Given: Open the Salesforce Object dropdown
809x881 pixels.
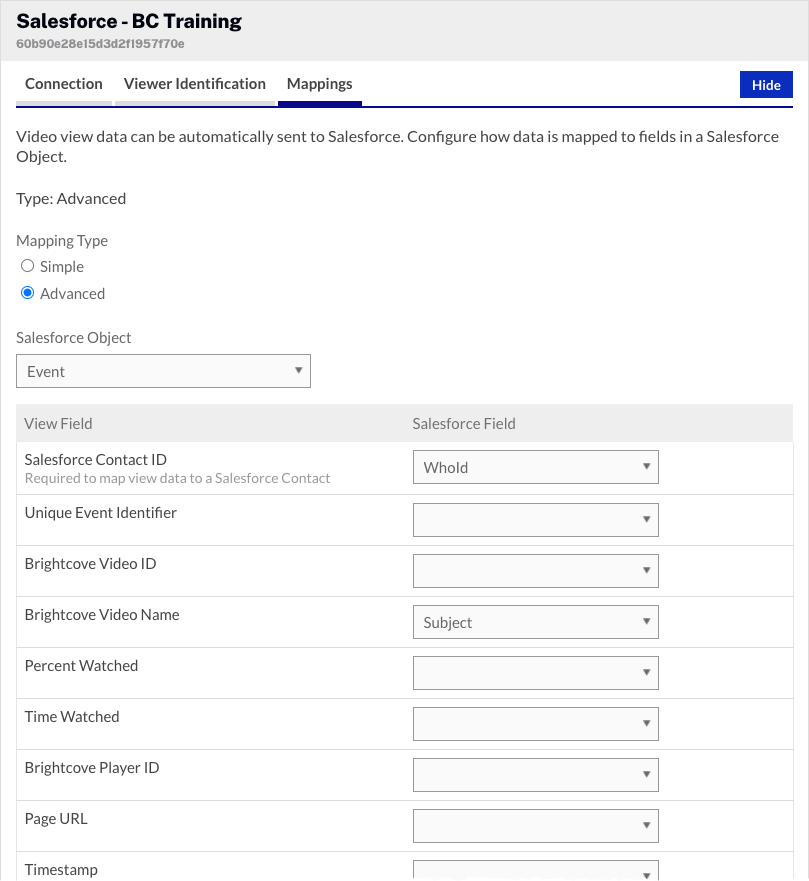Looking at the screenshot, I should click(163, 371).
